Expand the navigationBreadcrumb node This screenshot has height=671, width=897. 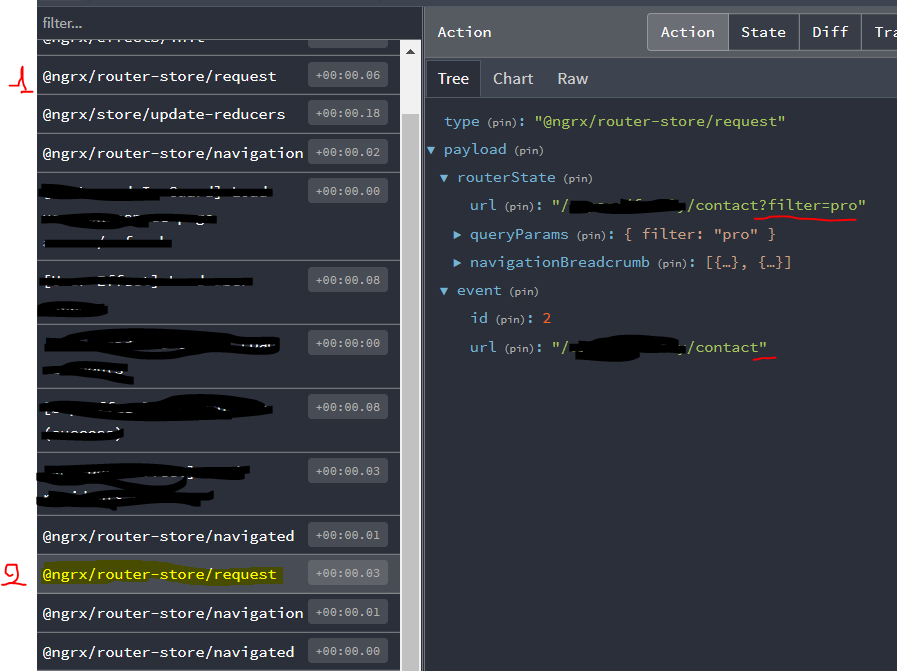[457, 263]
